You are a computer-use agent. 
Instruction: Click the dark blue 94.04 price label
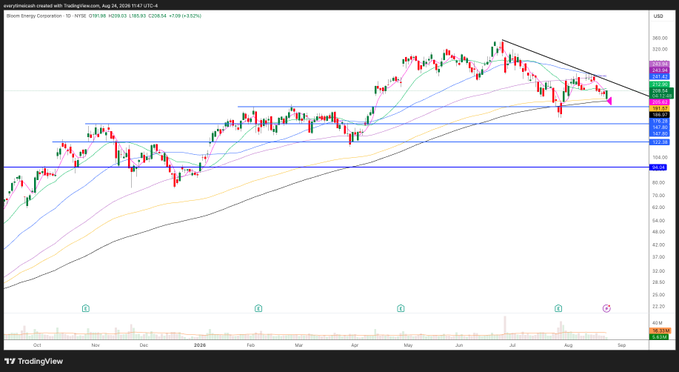click(x=659, y=167)
